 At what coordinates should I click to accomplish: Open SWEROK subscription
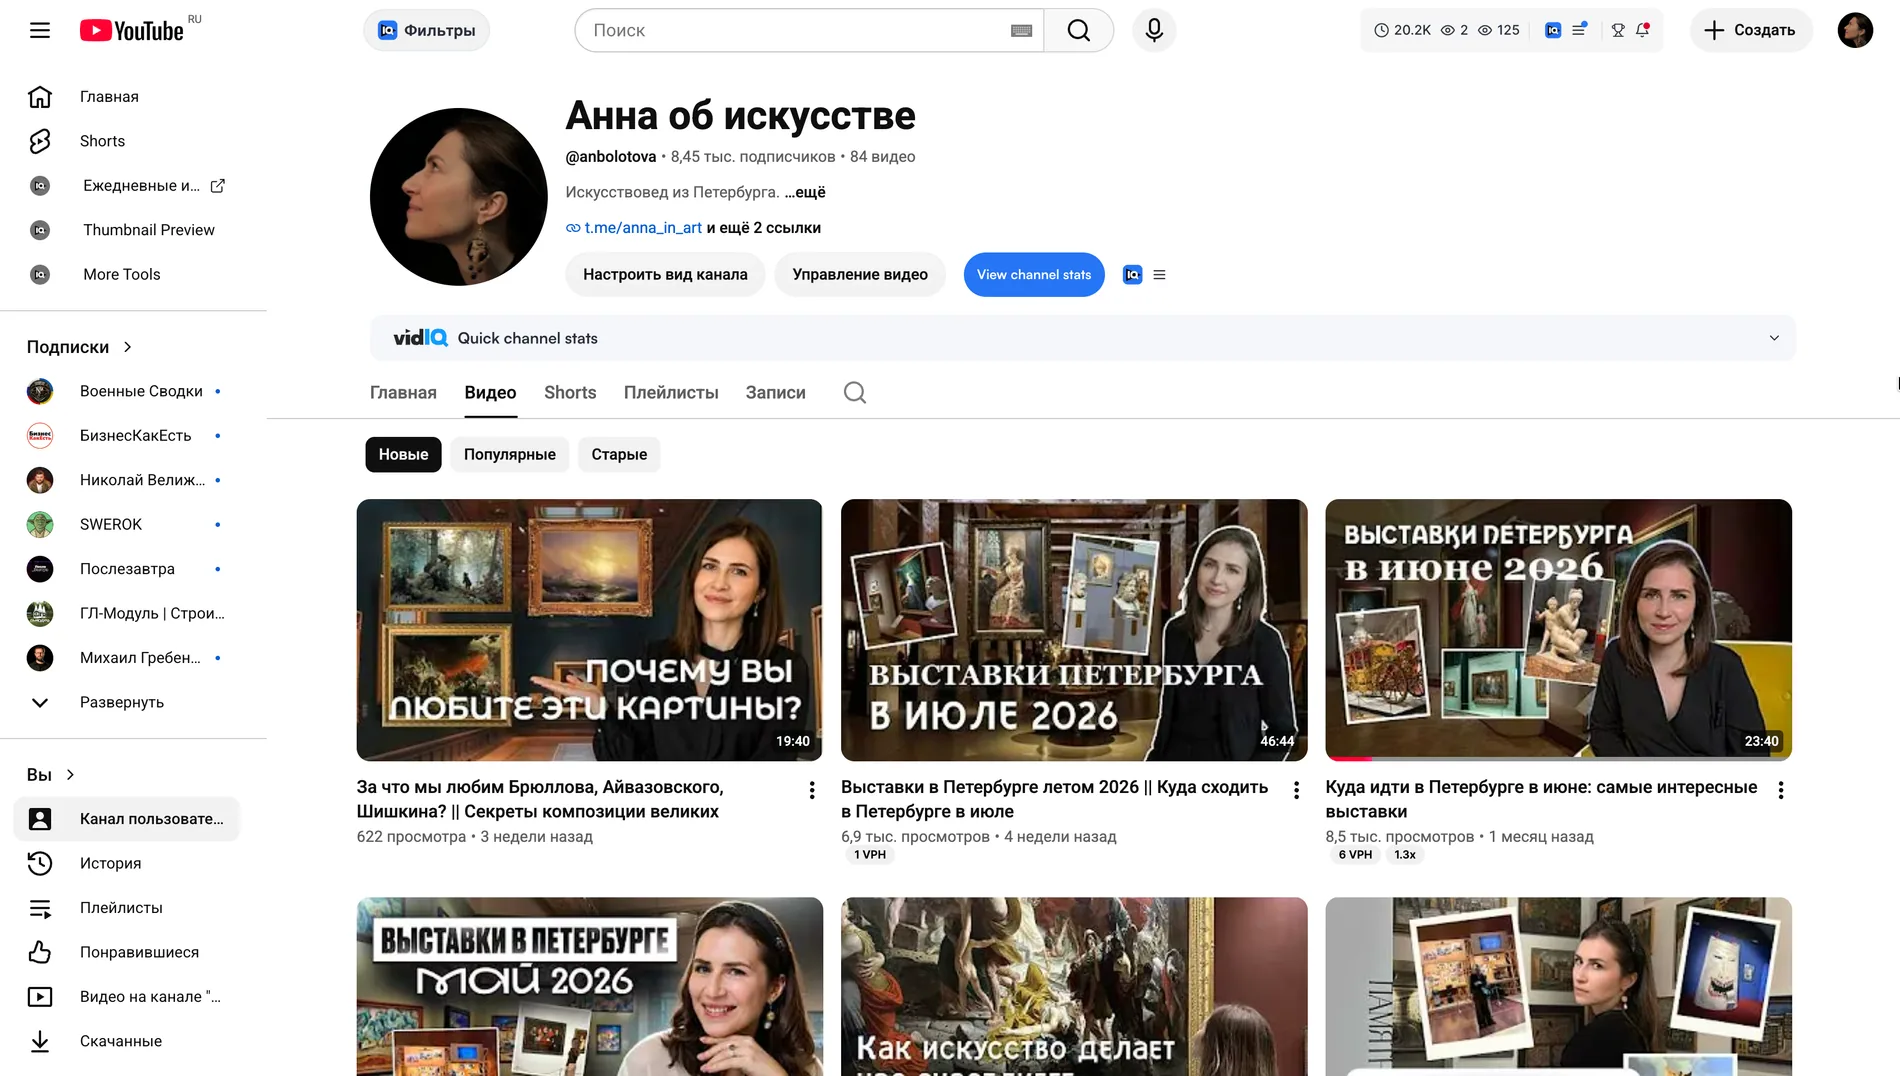(127, 524)
